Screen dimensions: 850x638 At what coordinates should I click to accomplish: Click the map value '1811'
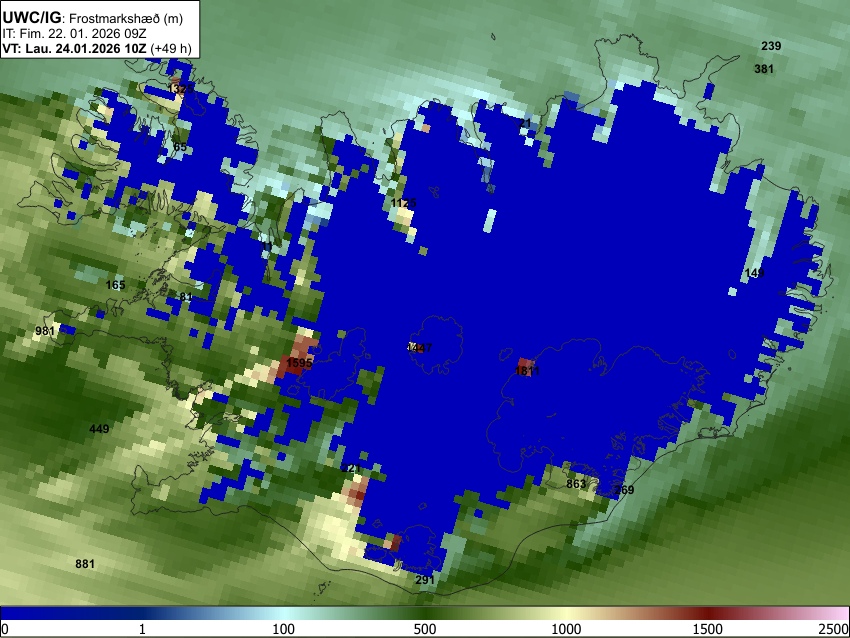click(x=527, y=371)
